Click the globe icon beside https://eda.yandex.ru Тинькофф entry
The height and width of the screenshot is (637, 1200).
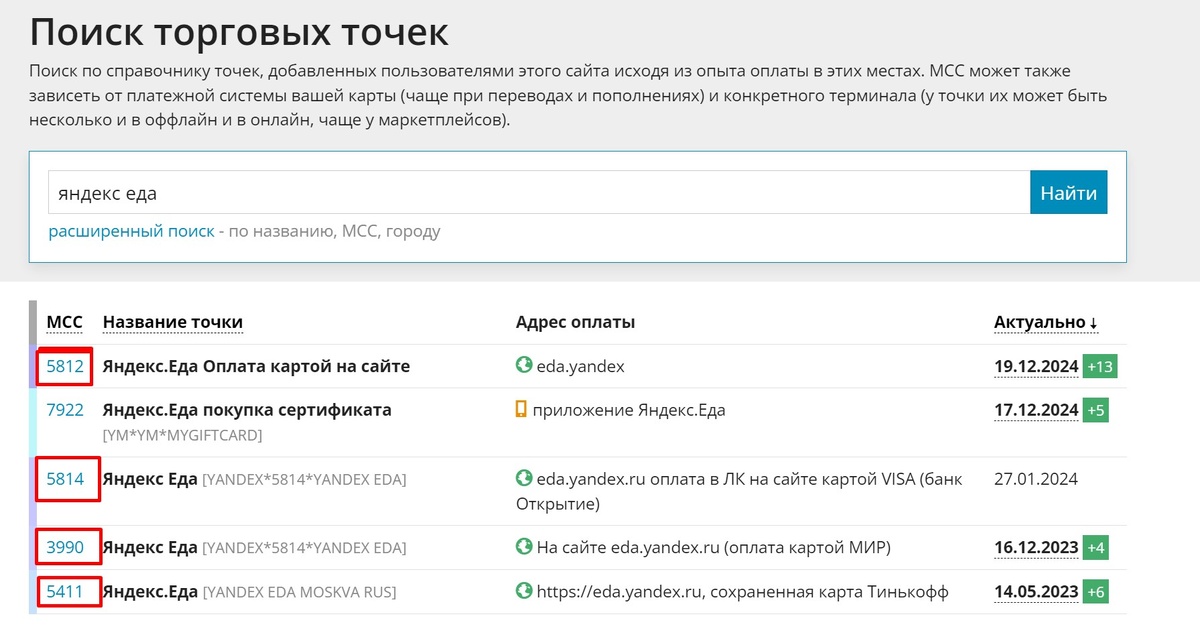pos(521,591)
